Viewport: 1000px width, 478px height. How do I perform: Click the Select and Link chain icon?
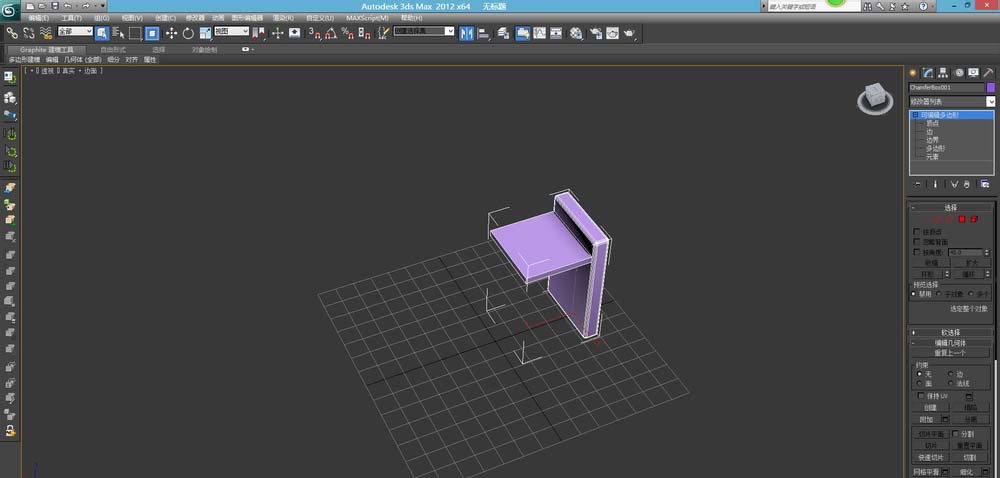click(x=11, y=33)
